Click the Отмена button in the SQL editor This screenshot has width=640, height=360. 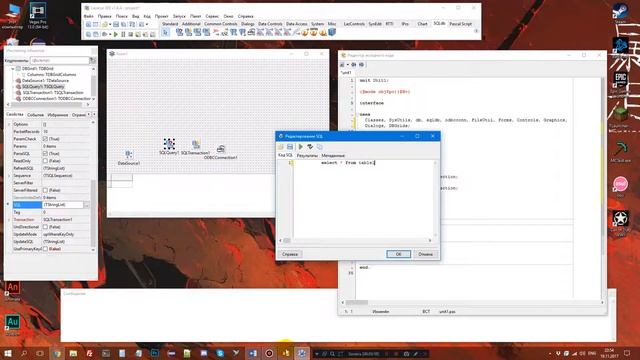coord(425,254)
